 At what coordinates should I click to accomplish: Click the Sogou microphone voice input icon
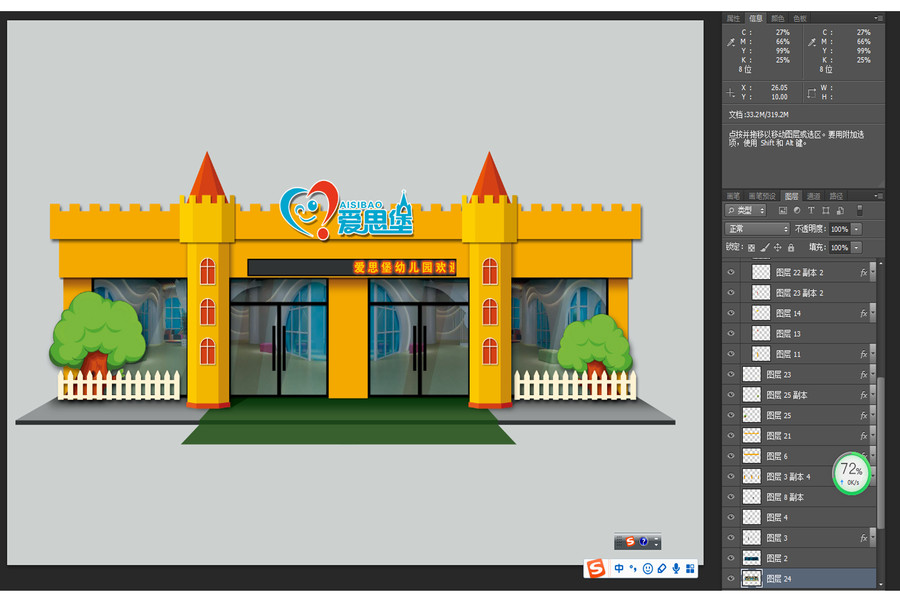676,568
